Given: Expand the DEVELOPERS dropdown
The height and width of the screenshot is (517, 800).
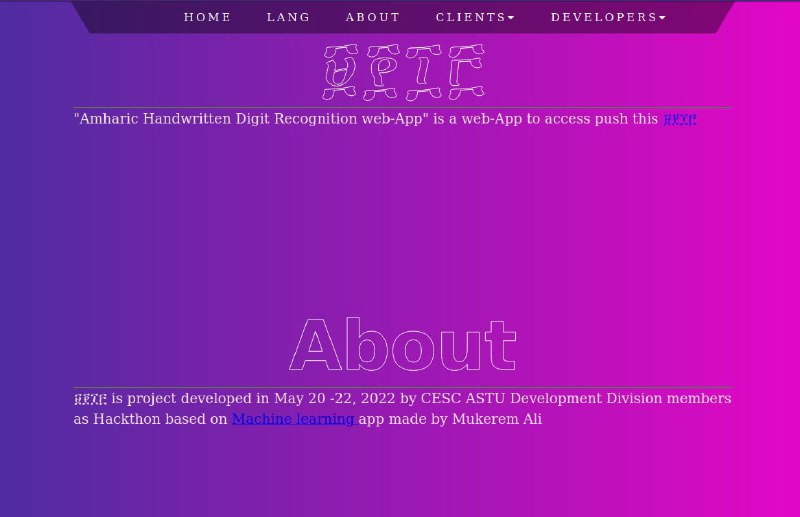Looking at the screenshot, I should click(608, 17).
